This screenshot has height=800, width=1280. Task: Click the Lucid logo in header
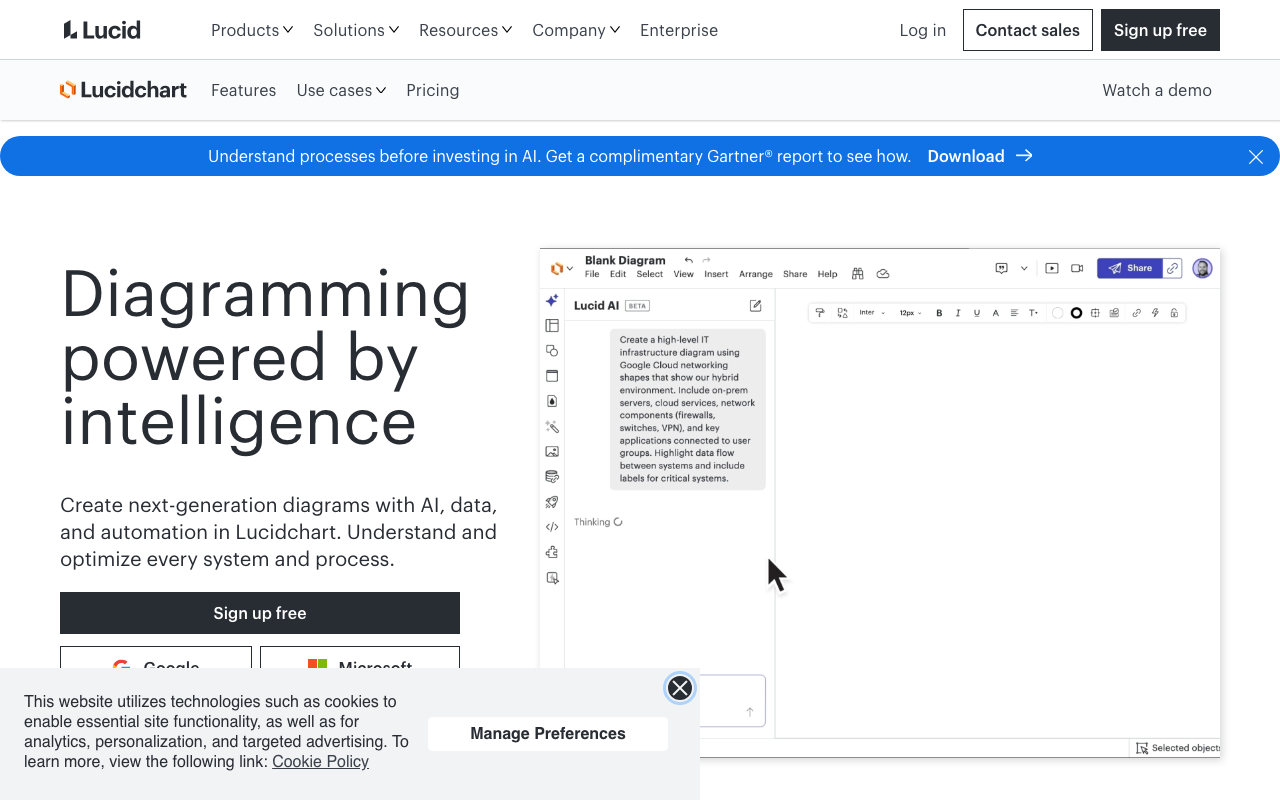(x=102, y=30)
